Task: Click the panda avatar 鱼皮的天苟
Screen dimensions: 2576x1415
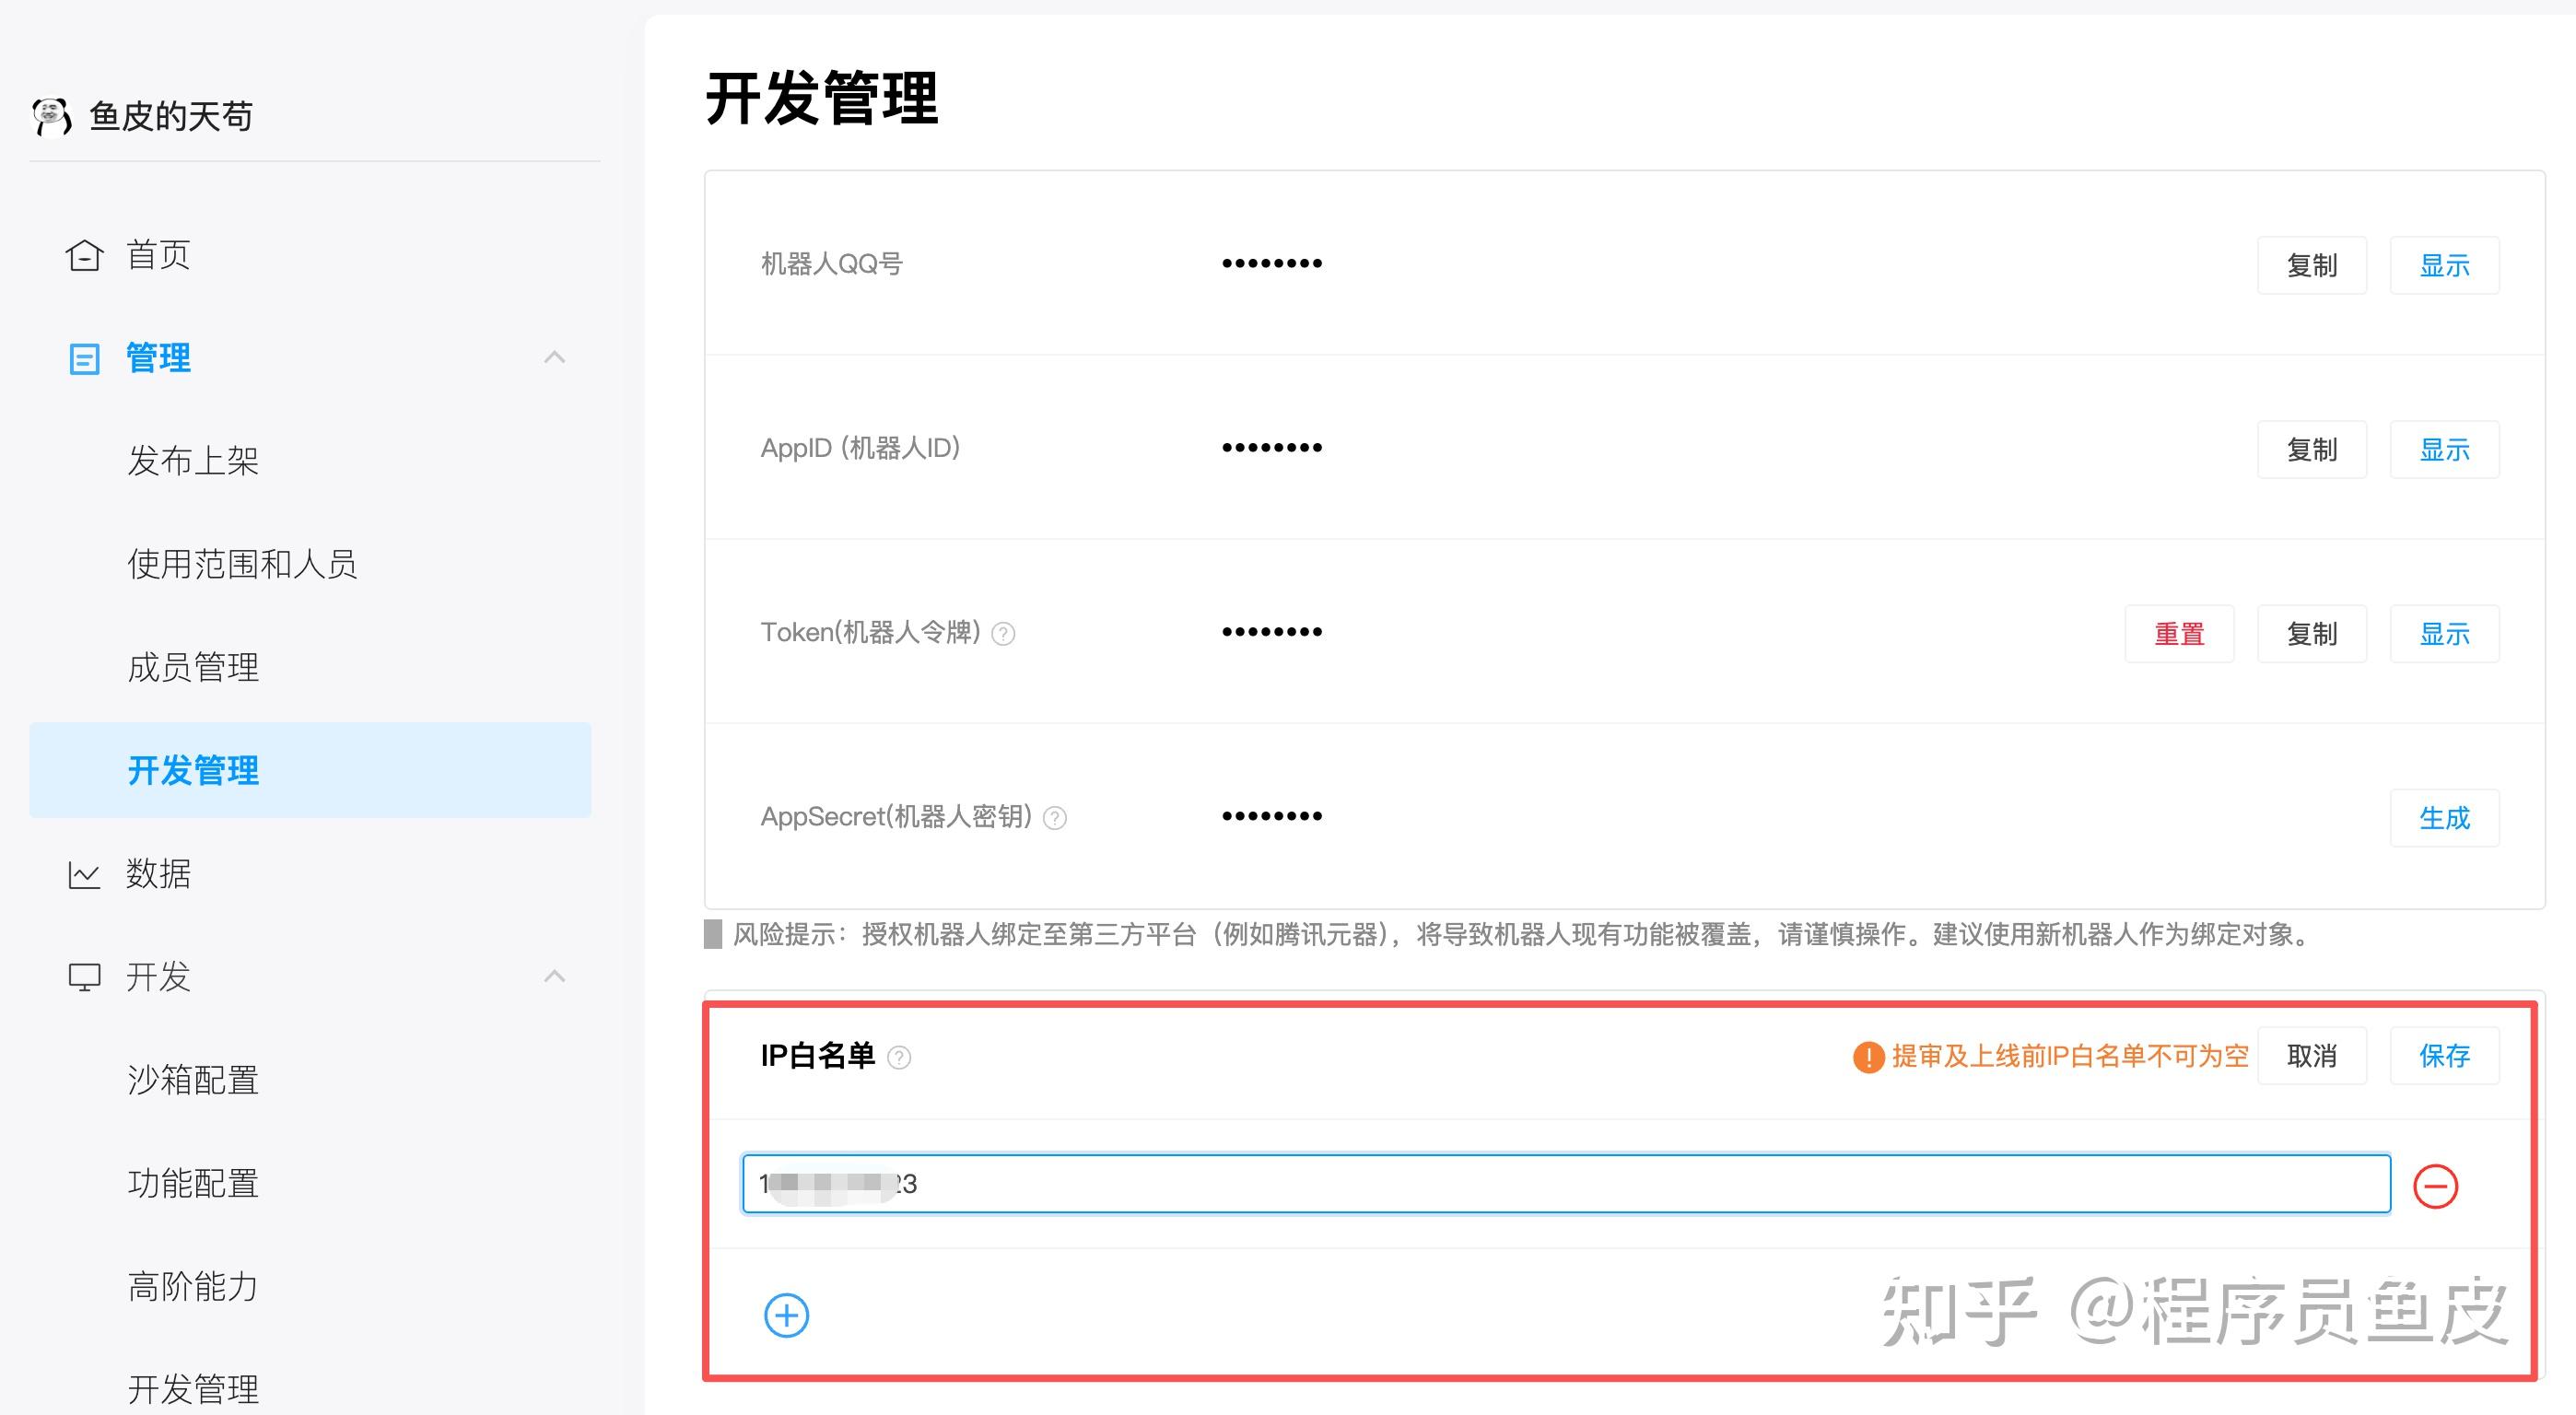Action: click(52, 116)
